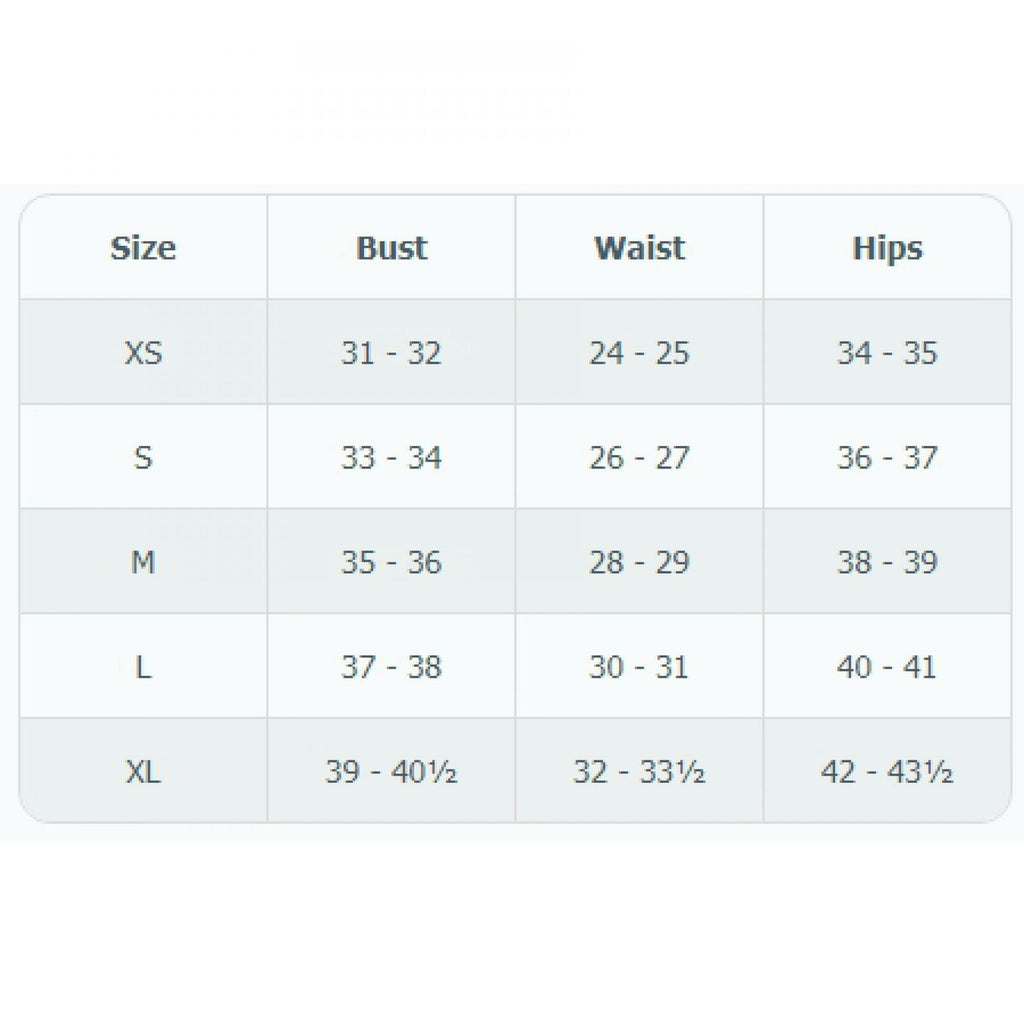Select the XL size row label

pyautogui.click(x=143, y=772)
